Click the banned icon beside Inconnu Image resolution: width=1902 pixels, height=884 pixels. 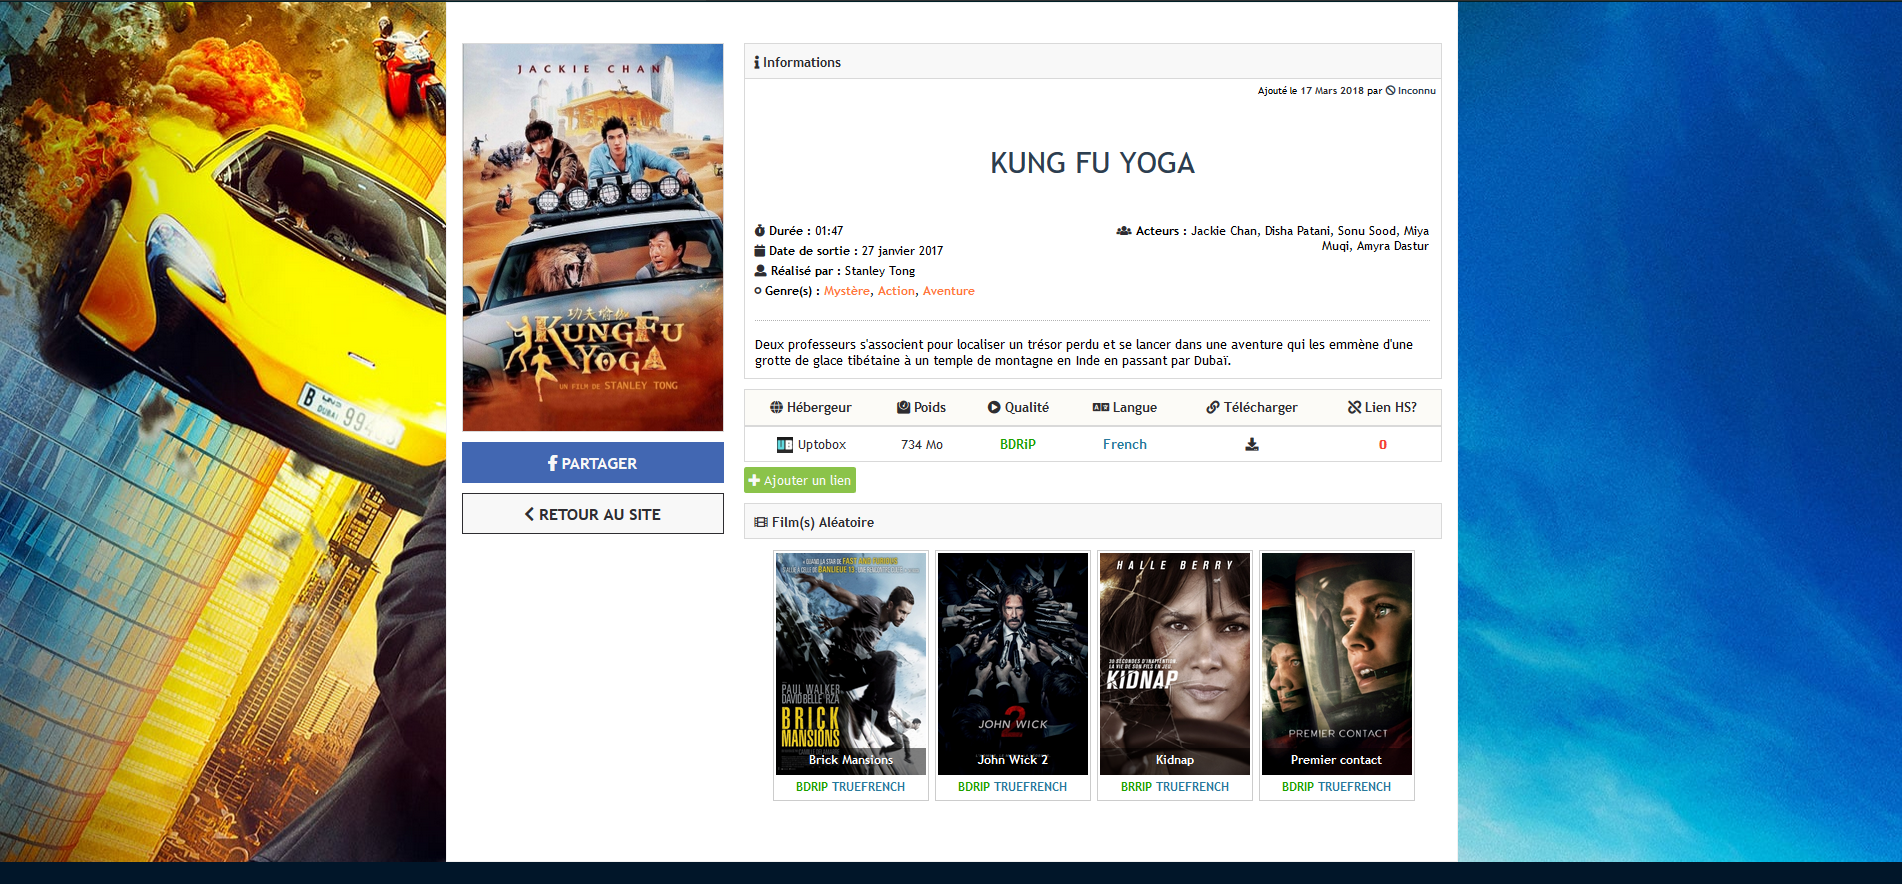pyautogui.click(x=1390, y=91)
